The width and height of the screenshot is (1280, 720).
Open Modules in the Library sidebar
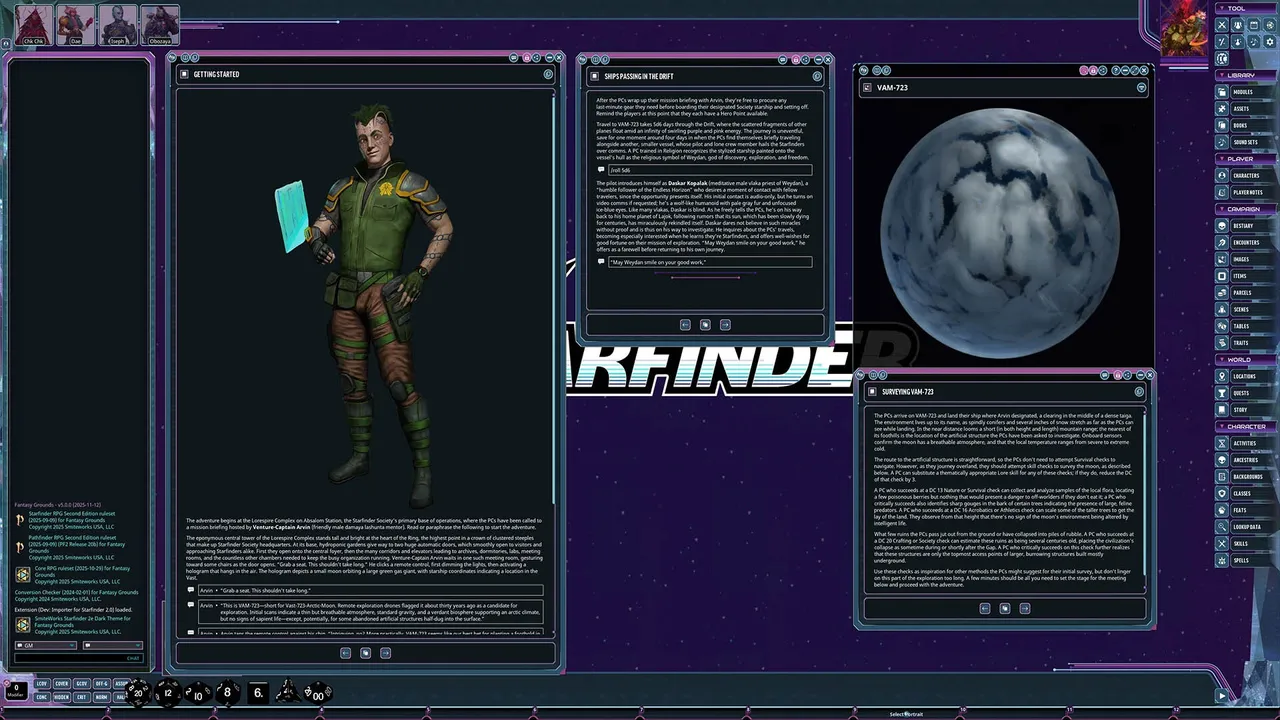(1246, 92)
